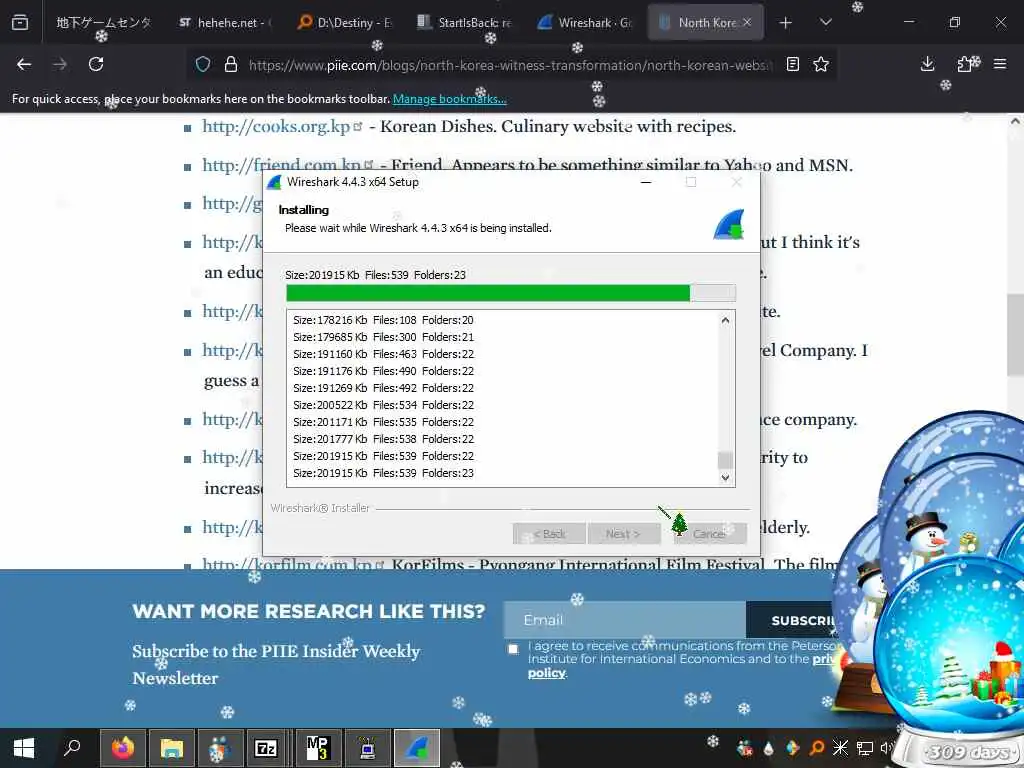1024x768 pixels.
Task: Cancel the Wireshark installation
Action: pyautogui.click(x=709, y=534)
